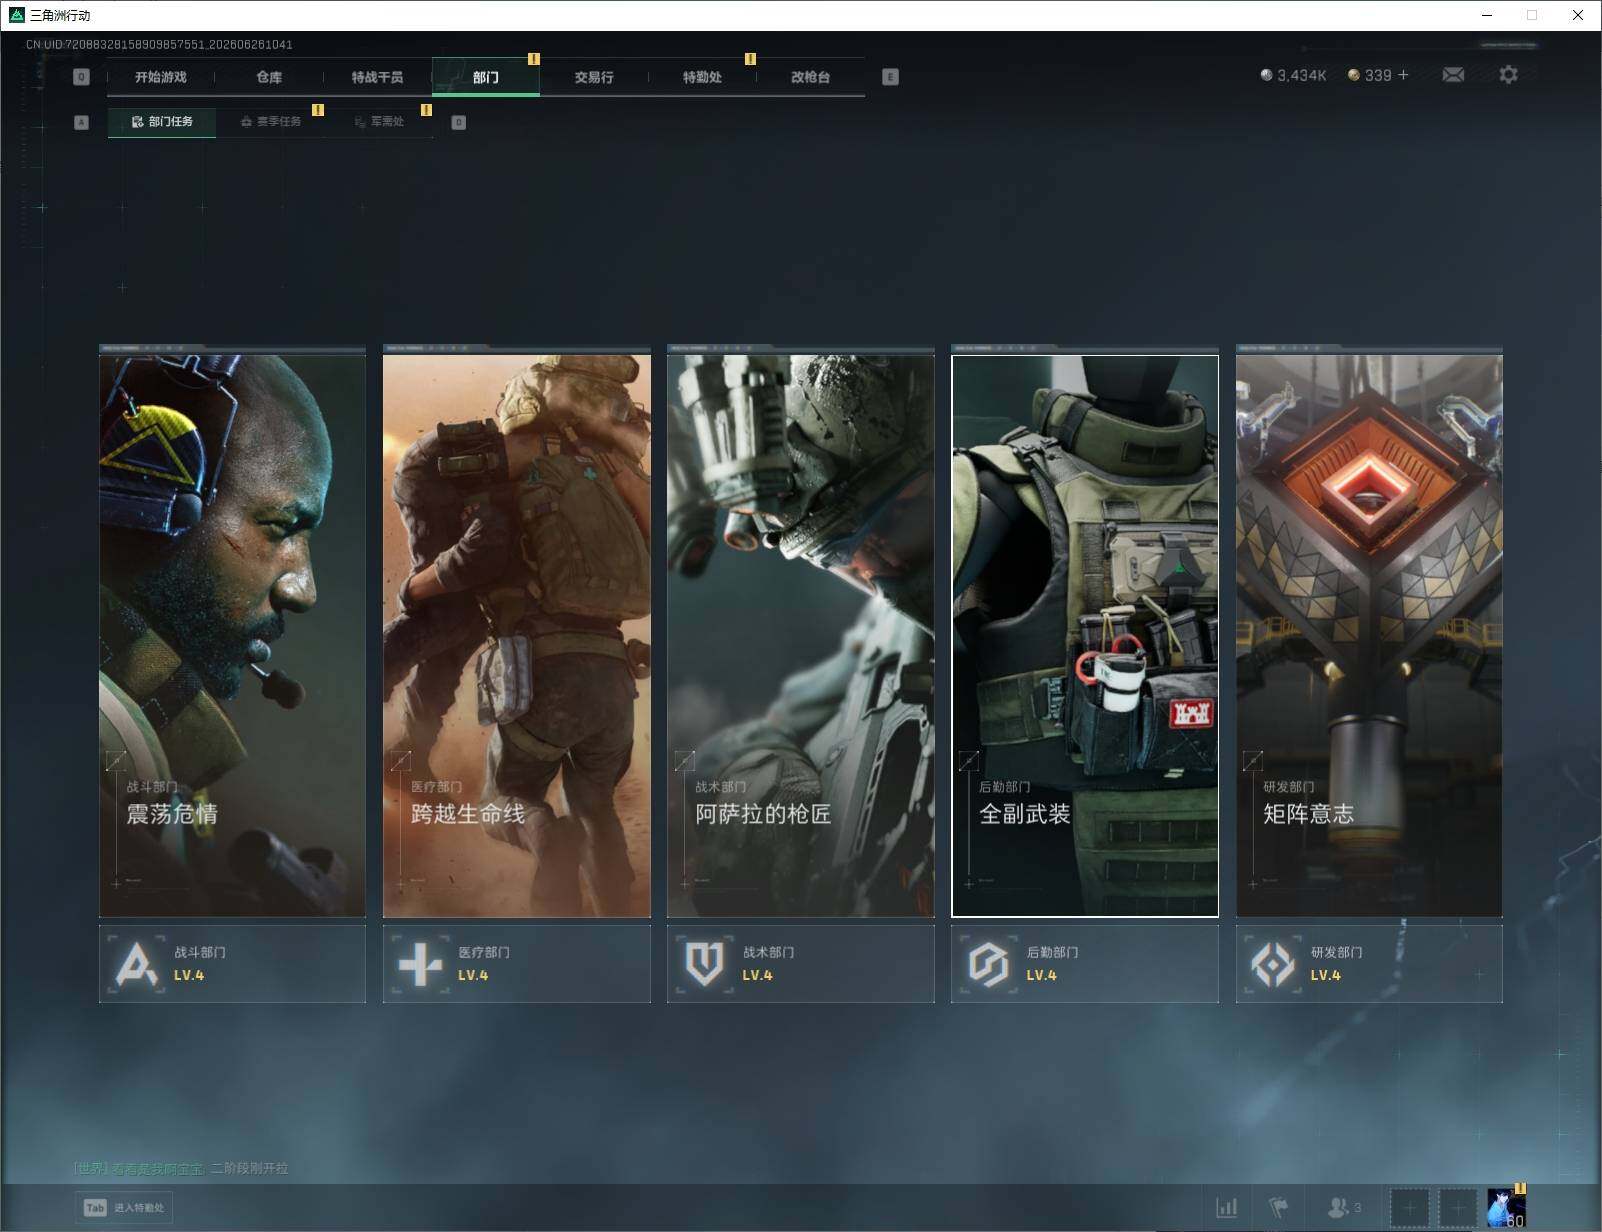Click the 医疗部门 cross emblem icon
Screen dimensions: 1602x1232
click(420, 964)
